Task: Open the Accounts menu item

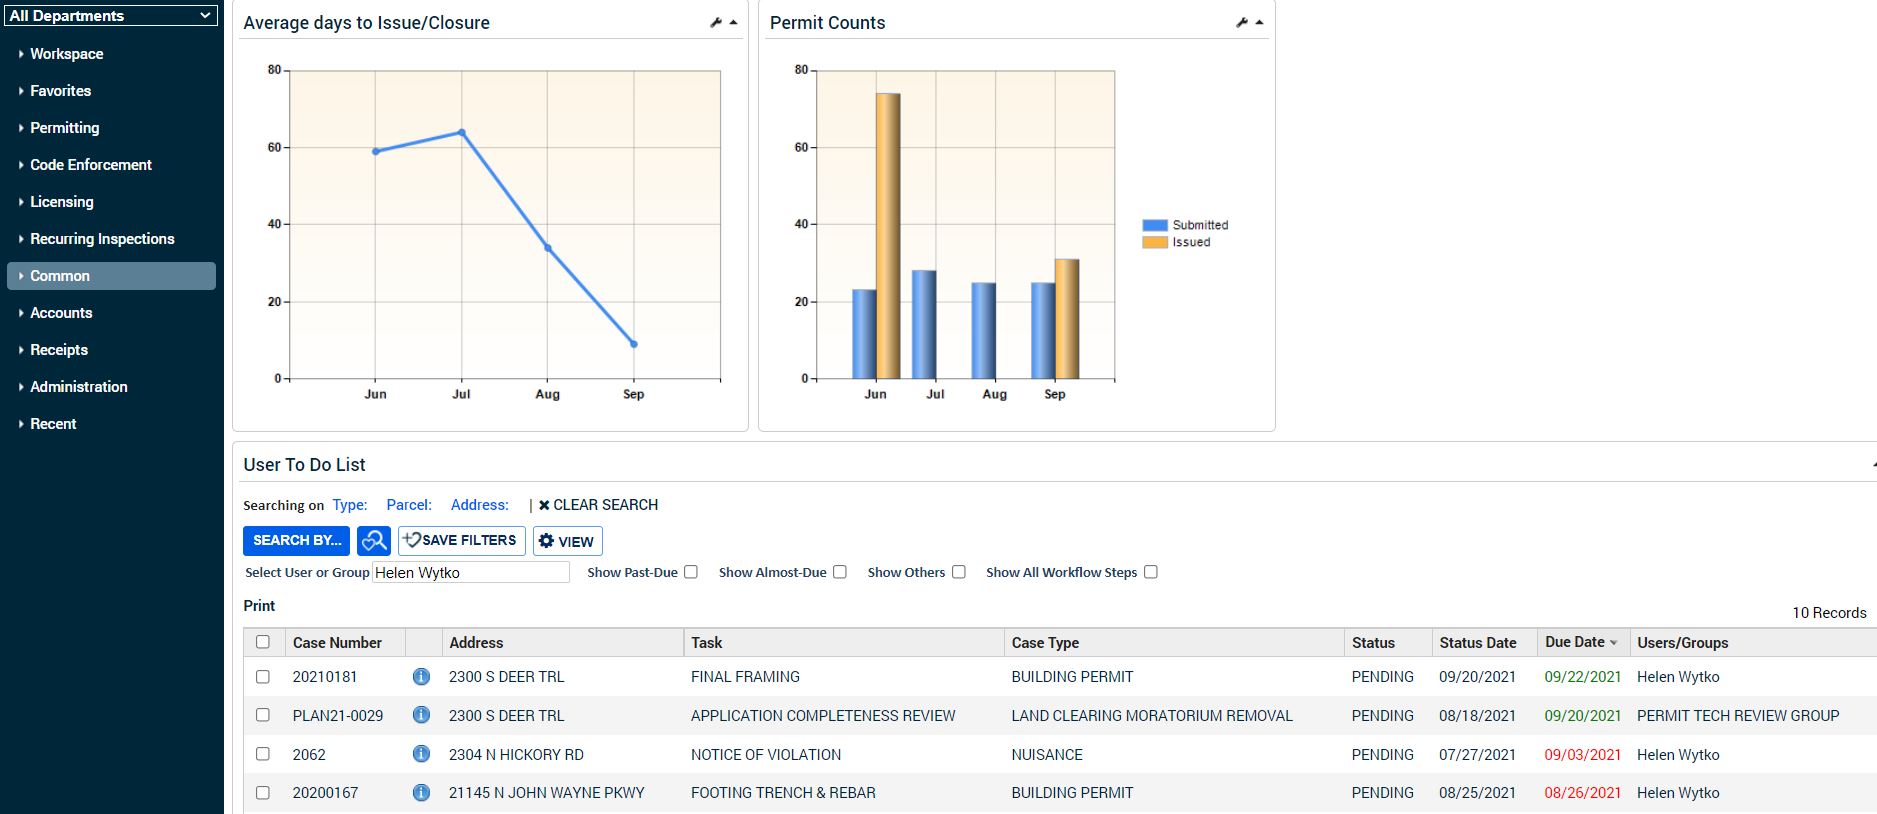Action: point(61,313)
